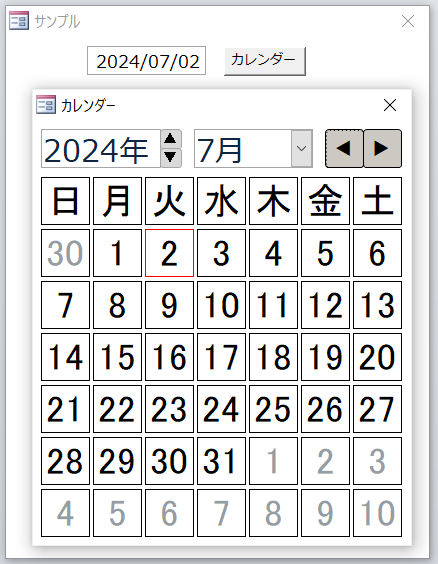
Task: Click the date field showing 2024/07/02
Action: (146, 61)
